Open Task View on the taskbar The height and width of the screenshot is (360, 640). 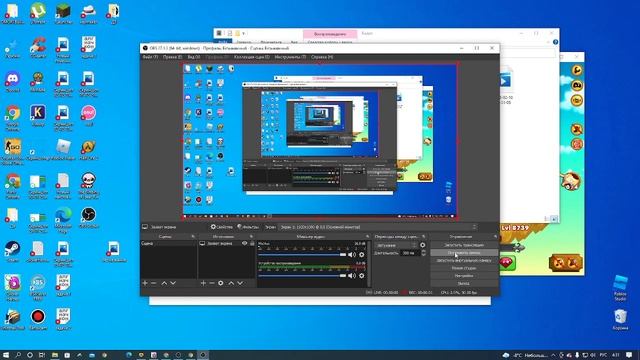(42, 355)
